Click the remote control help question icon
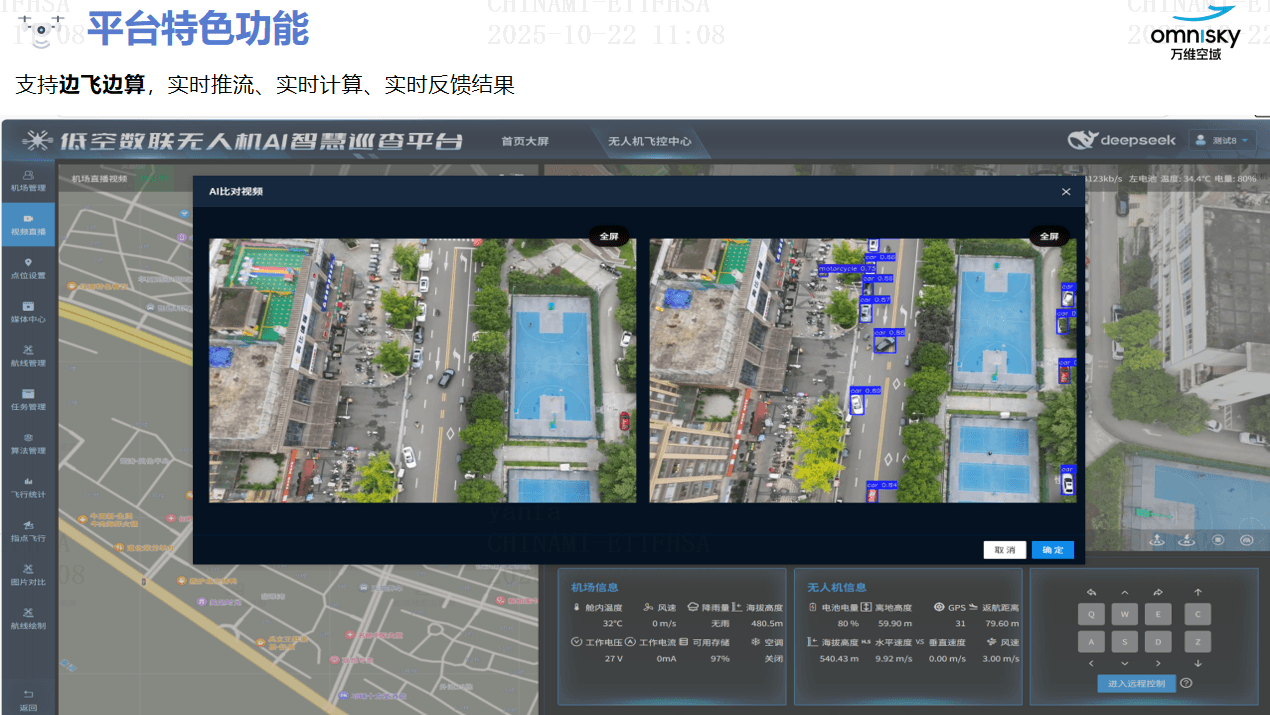This screenshot has width=1270, height=715. [1186, 683]
